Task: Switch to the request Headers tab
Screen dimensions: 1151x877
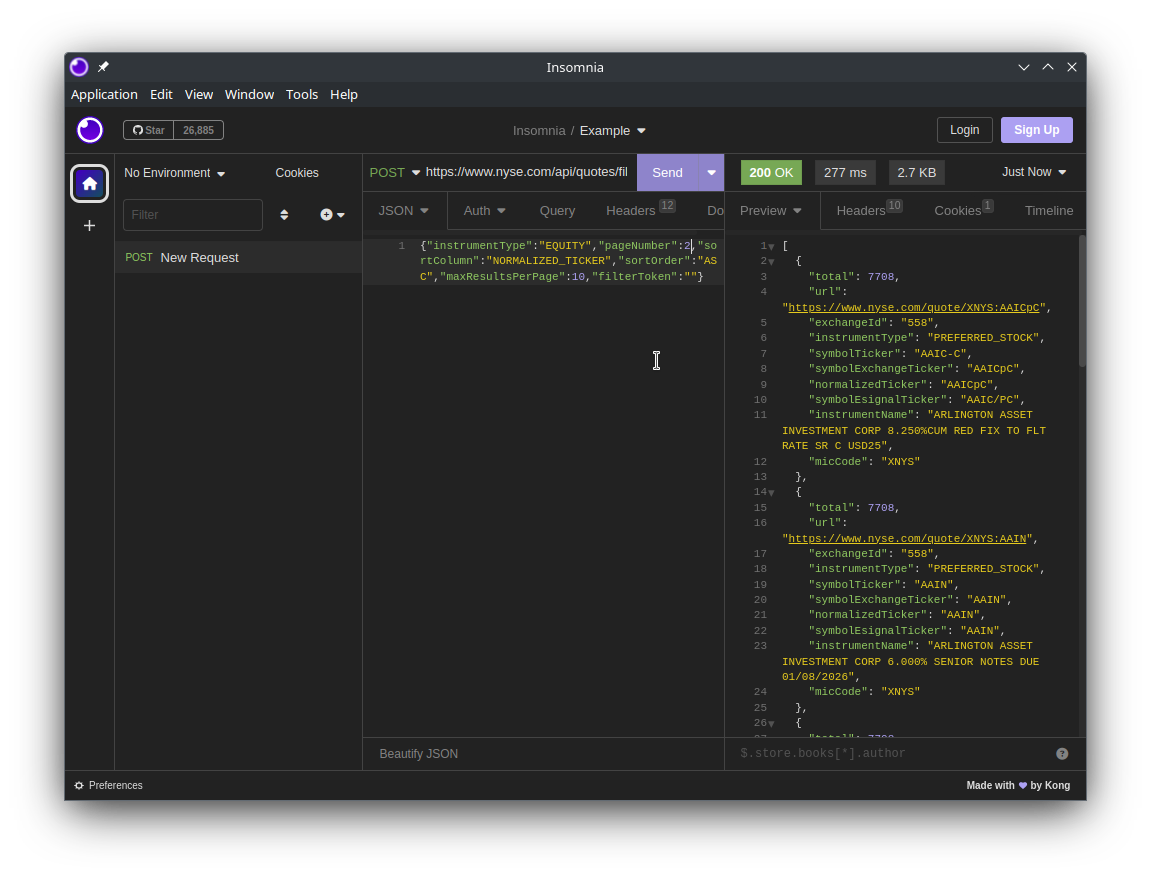Action: (631, 210)
